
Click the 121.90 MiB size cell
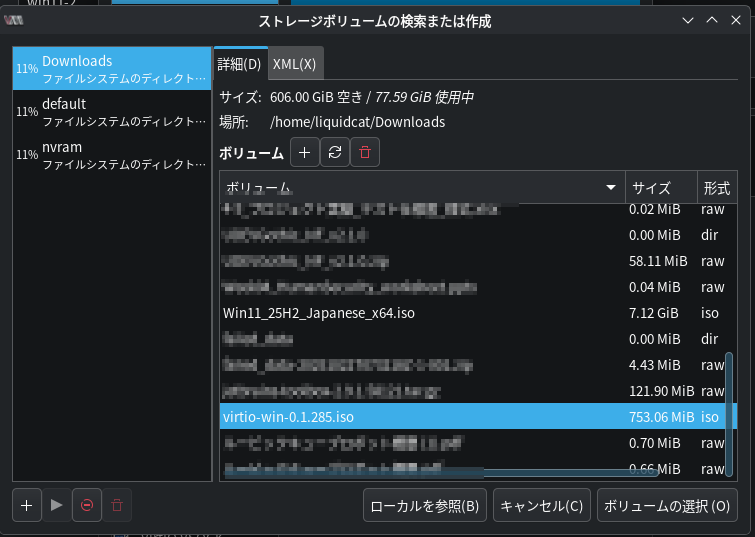[661, 391]
